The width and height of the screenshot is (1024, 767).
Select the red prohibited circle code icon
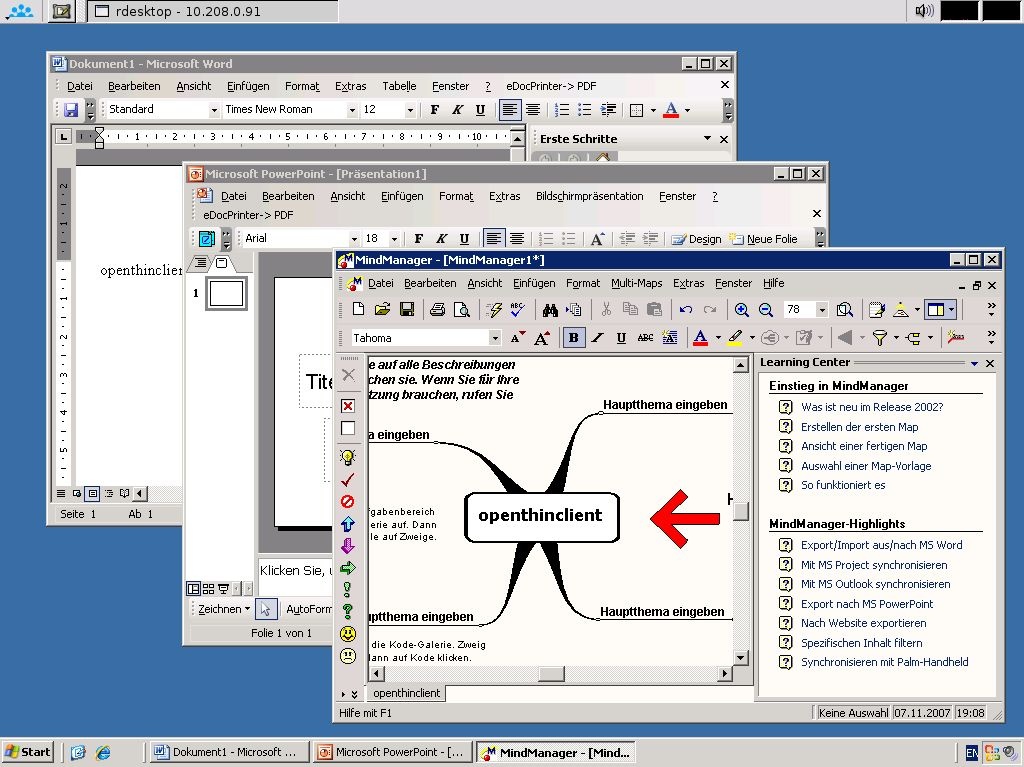click(348, 501)
